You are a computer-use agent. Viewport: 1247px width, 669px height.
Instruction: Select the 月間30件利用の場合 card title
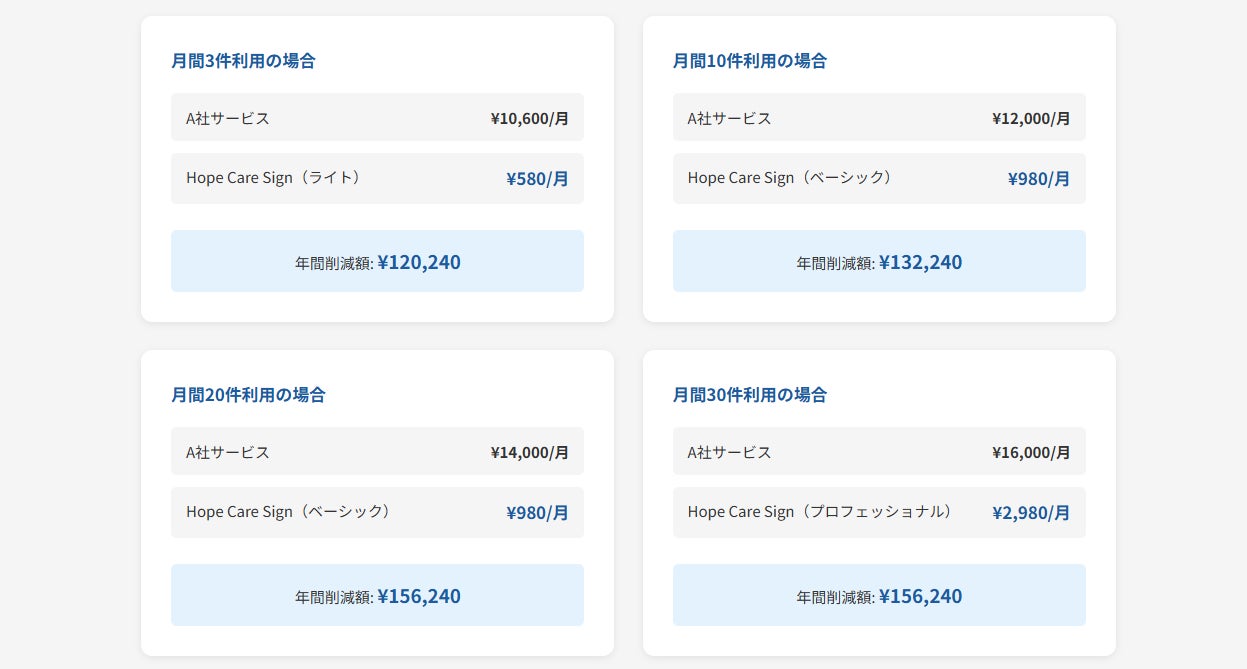749,395
